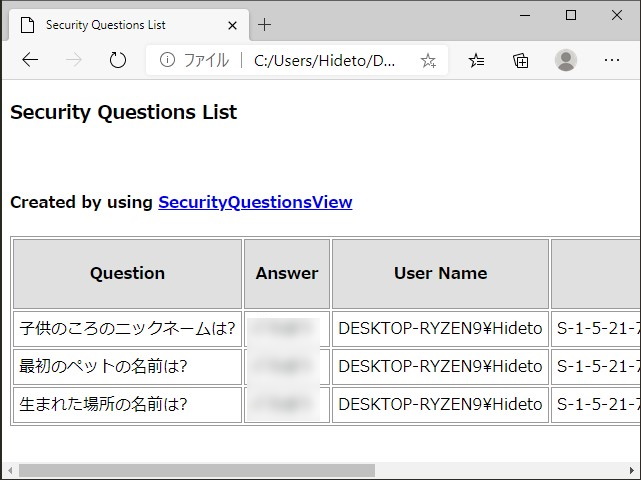Click the ファイル label in the address bar
The width and height of the screenshot is (641, 480).
(206, 61)
